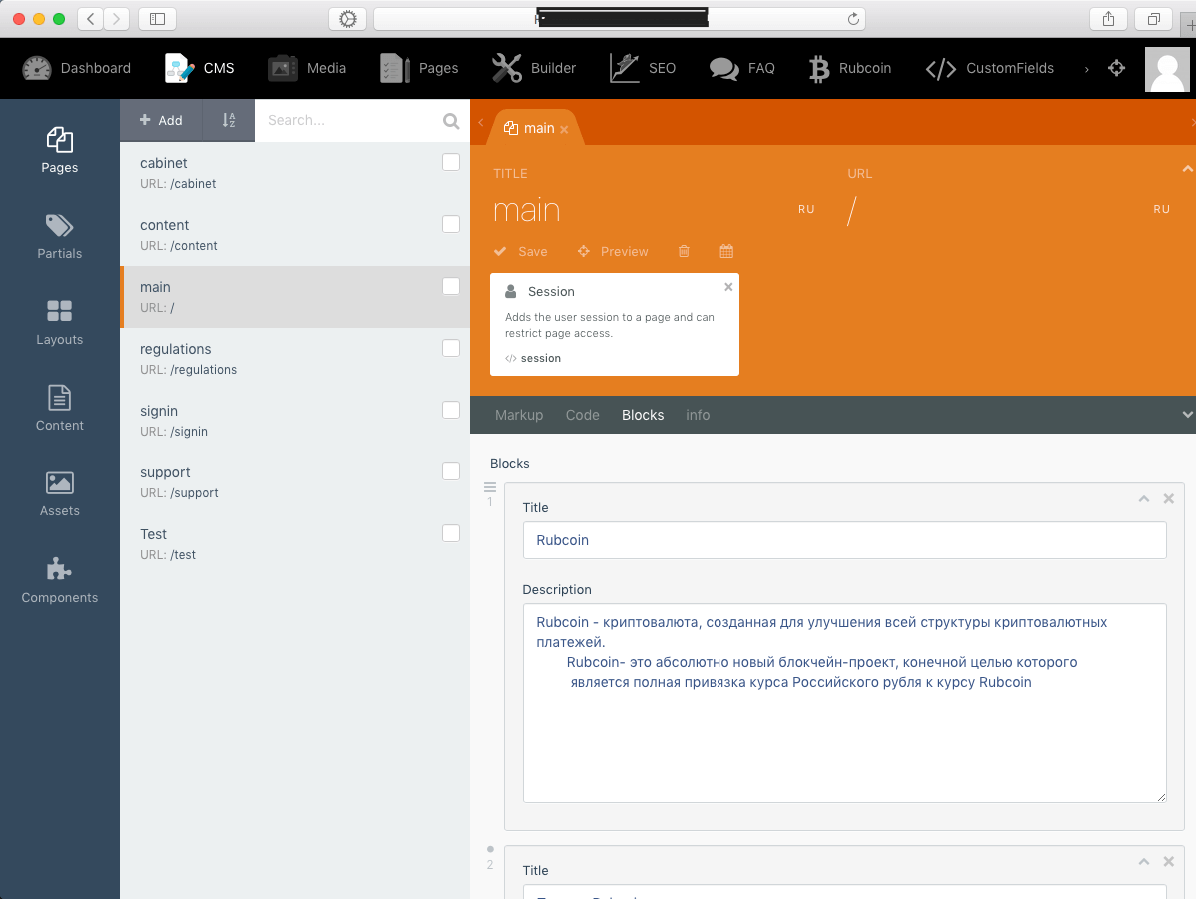Open the SEO section
This screenshot has width=1196, height=899.
pos(643,69)
